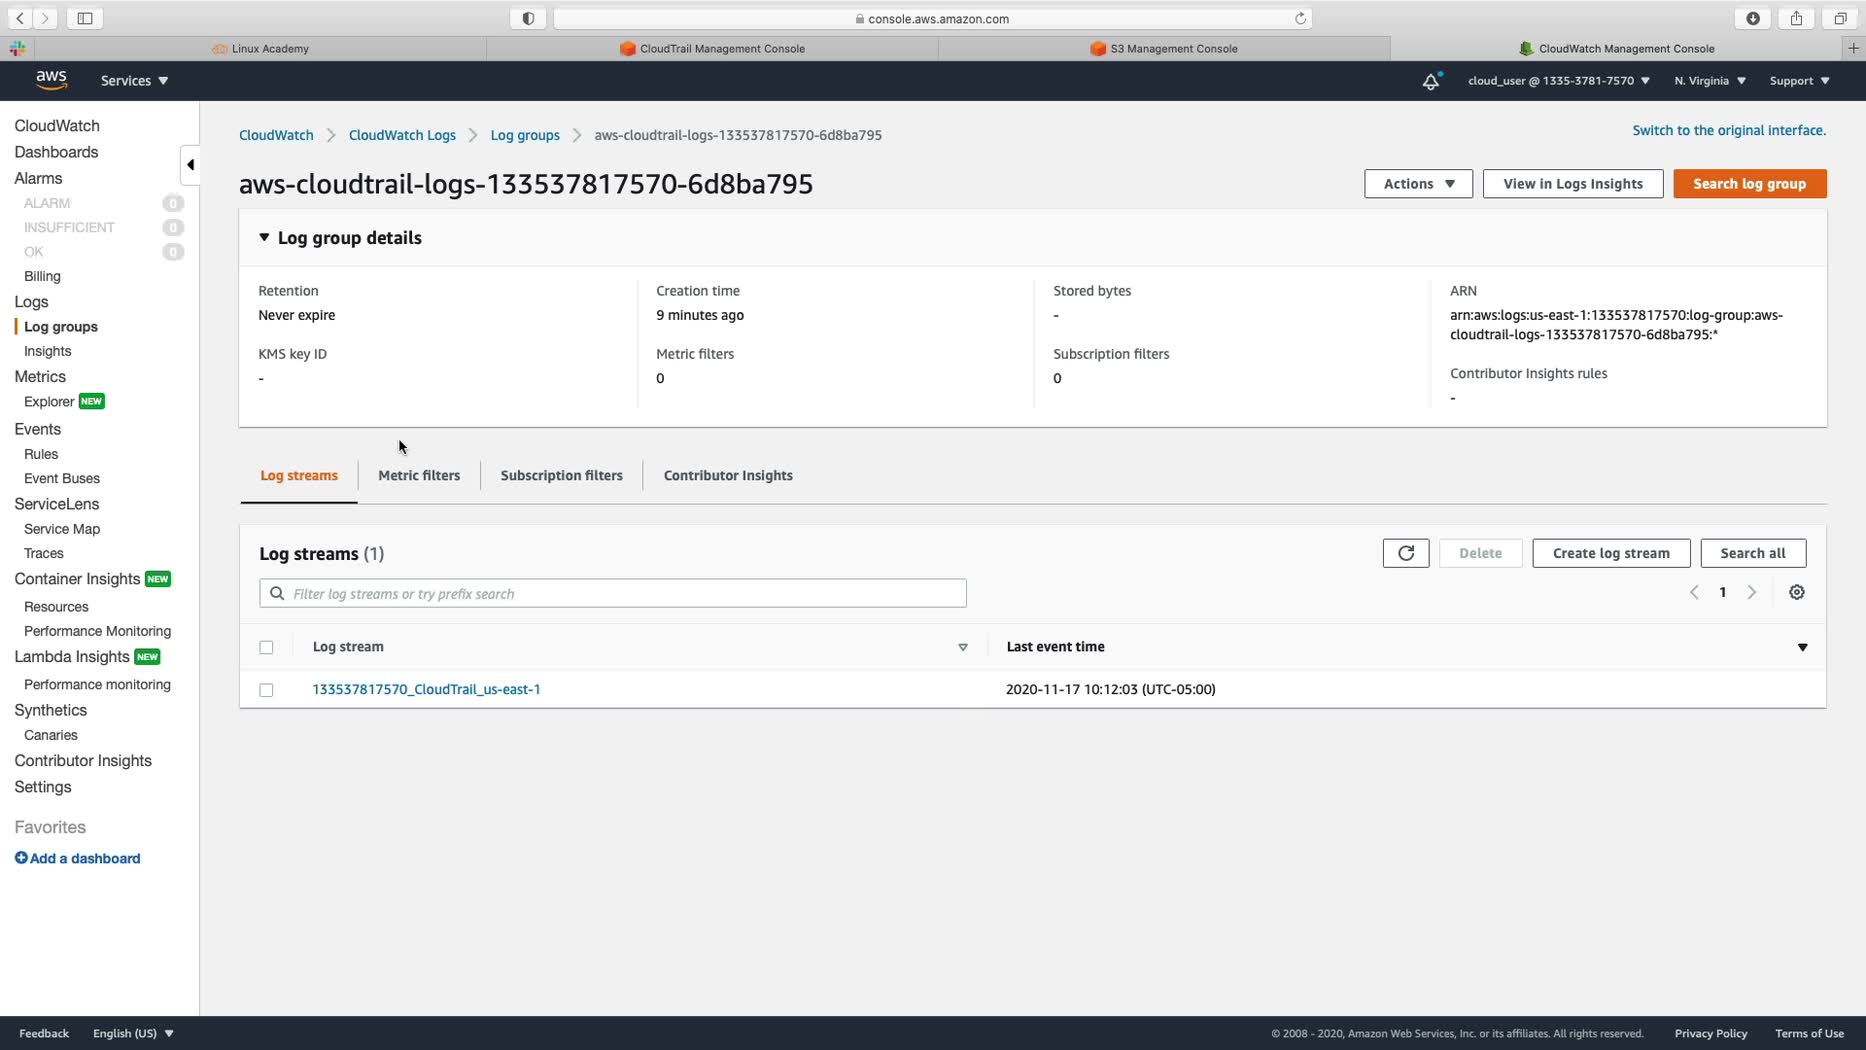The width and height of the screenshot is (1866, 1050).
Task: Open Service Map in sidebar
Action: (x=62, y=529)
